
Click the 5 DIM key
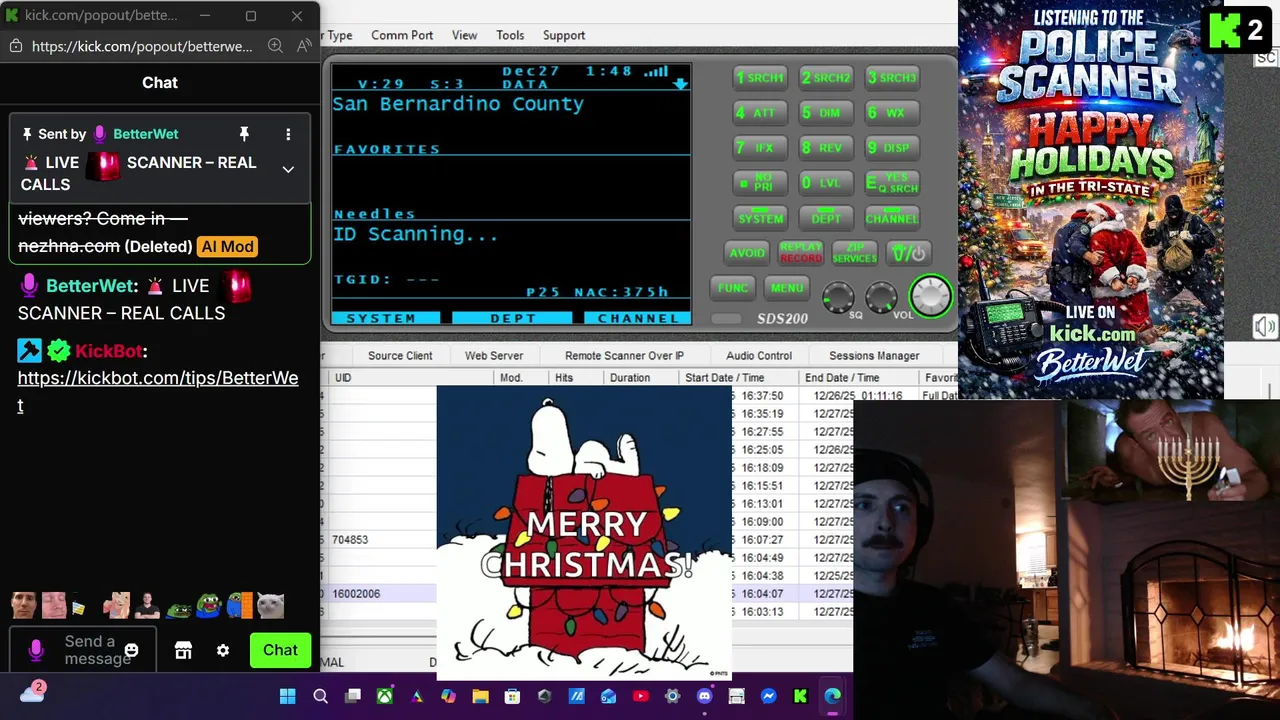coord(826,113)
